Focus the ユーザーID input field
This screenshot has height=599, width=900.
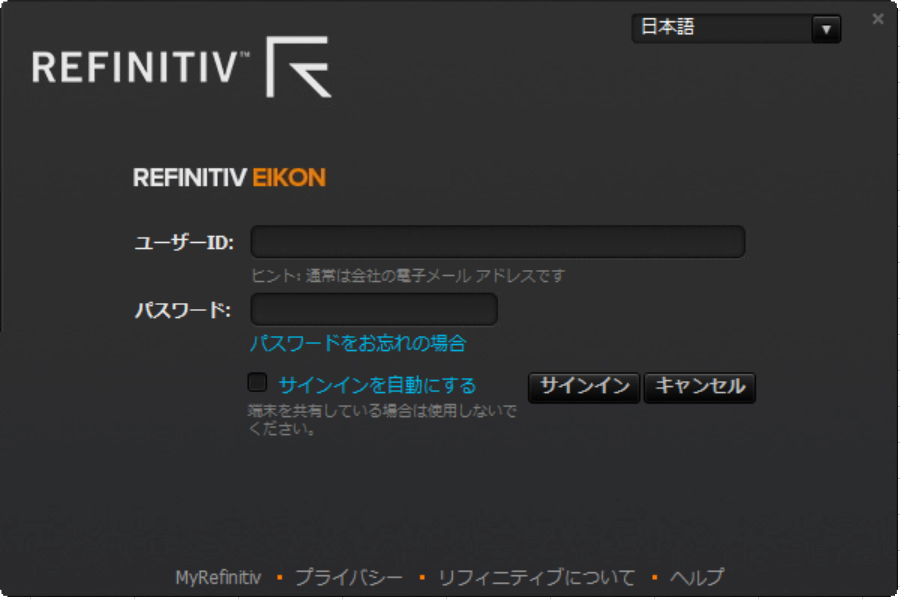[x=497, y=241]
